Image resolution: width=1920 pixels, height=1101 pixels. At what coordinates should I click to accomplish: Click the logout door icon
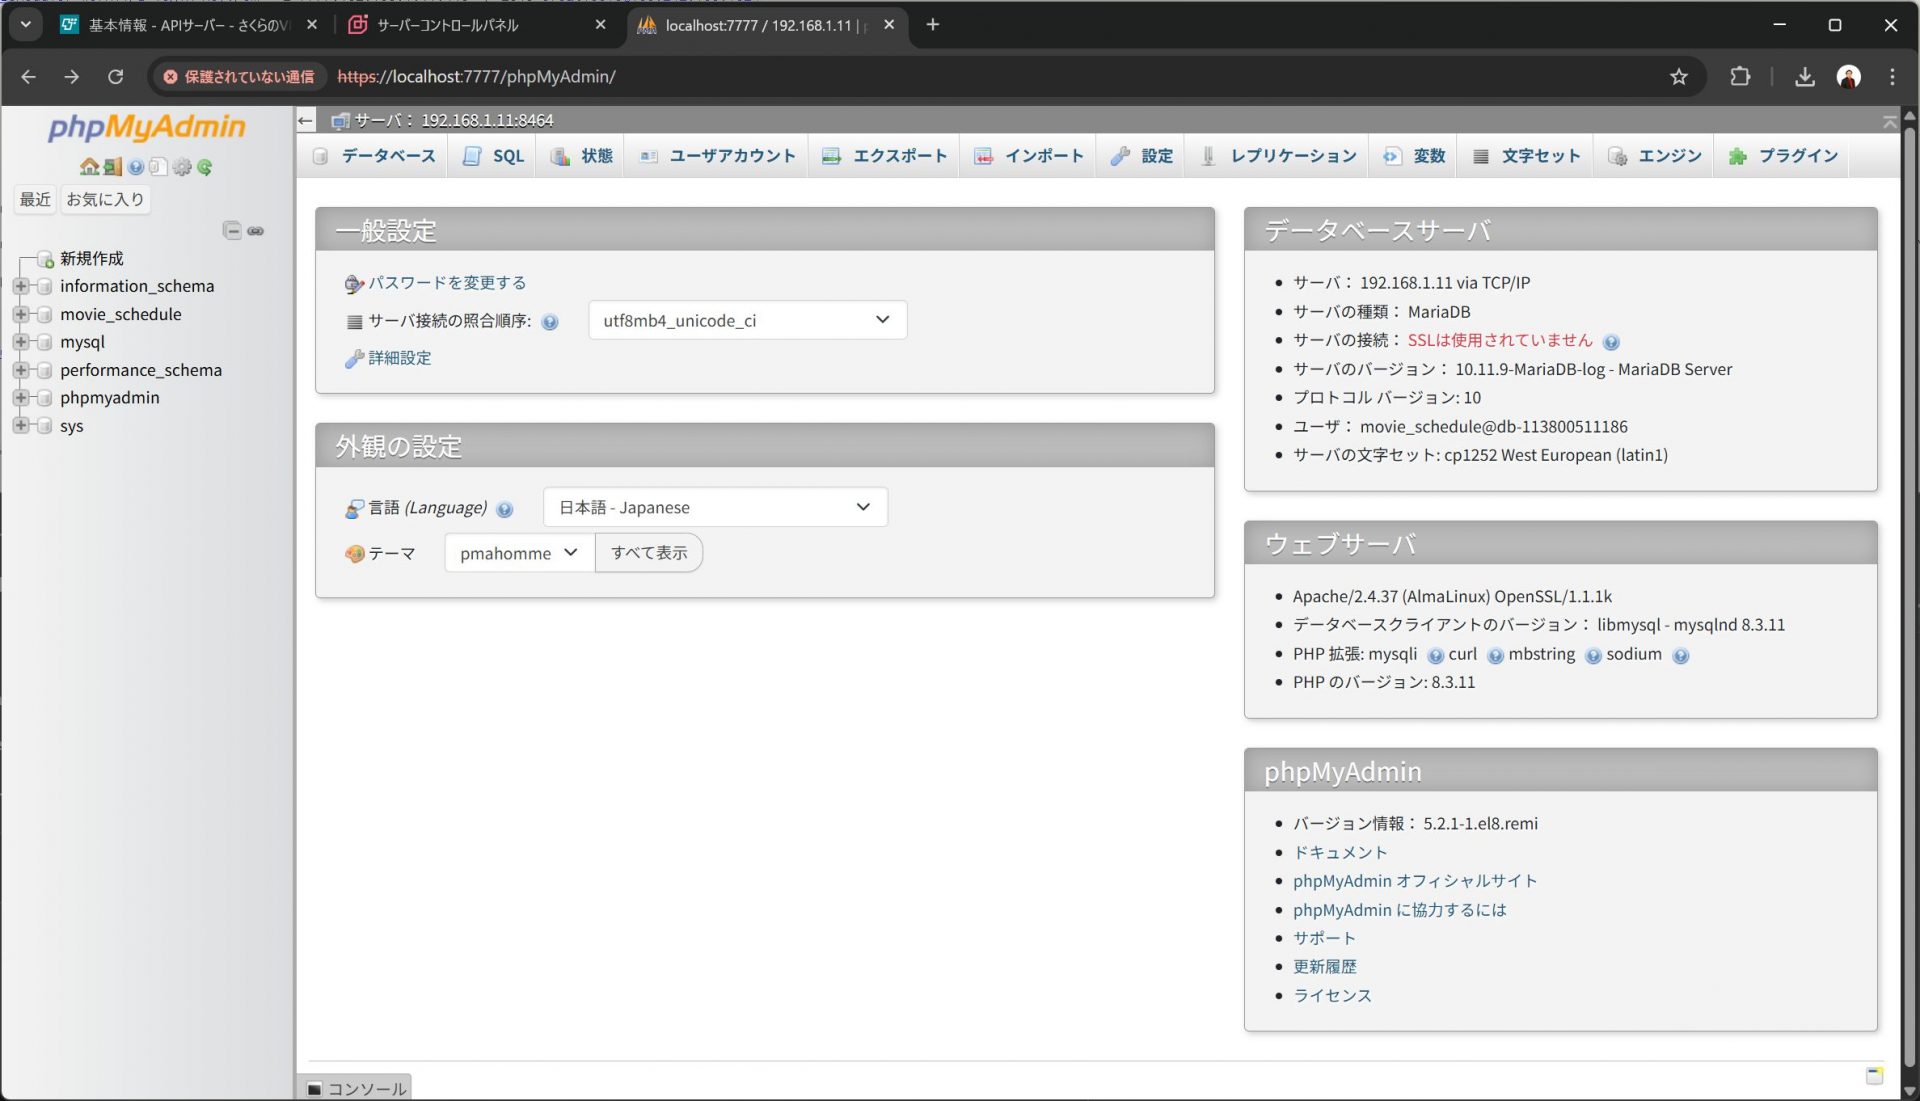(112, 167)
